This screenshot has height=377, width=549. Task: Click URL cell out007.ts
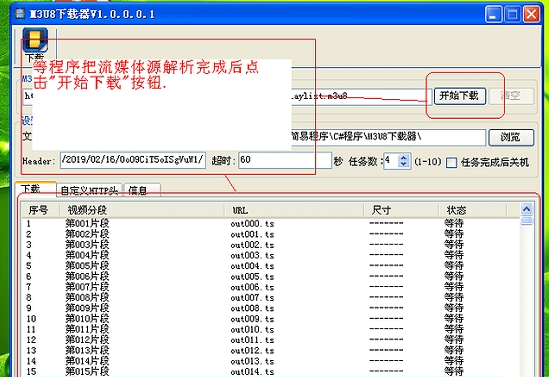(x=252, y=298)
